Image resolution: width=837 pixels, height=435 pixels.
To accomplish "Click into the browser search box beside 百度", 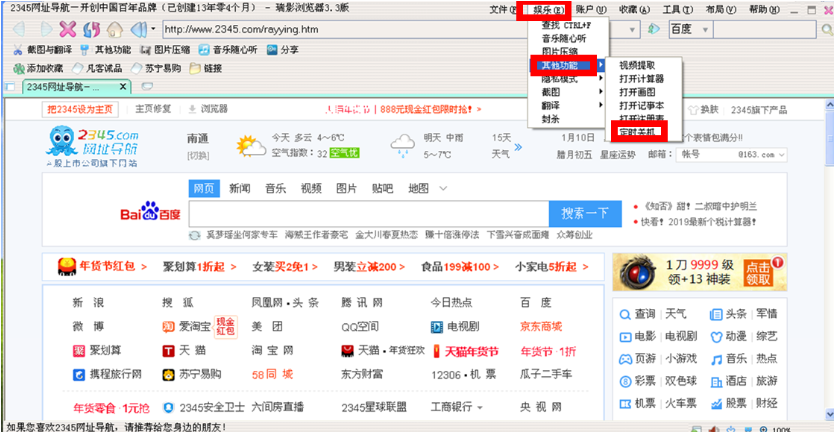I will tap(764, 29).
